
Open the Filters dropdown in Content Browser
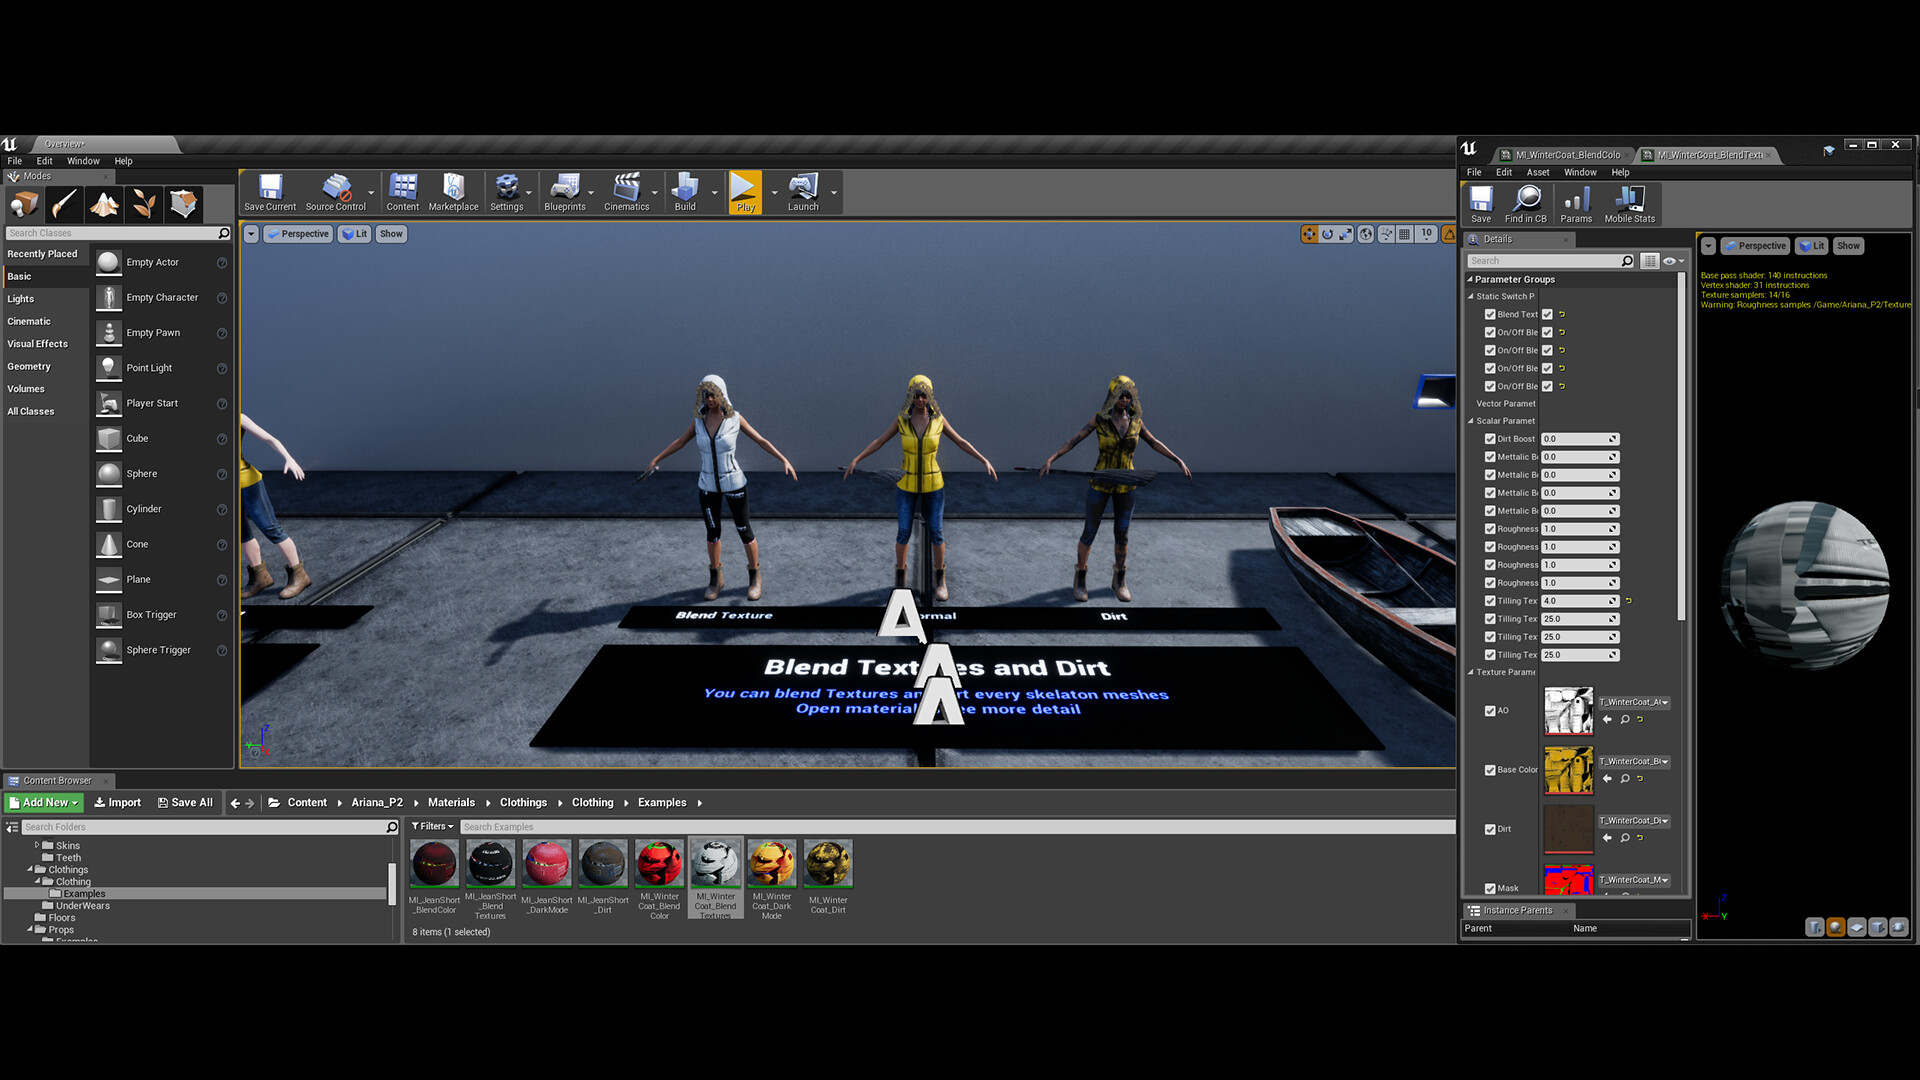coord(433,827)
